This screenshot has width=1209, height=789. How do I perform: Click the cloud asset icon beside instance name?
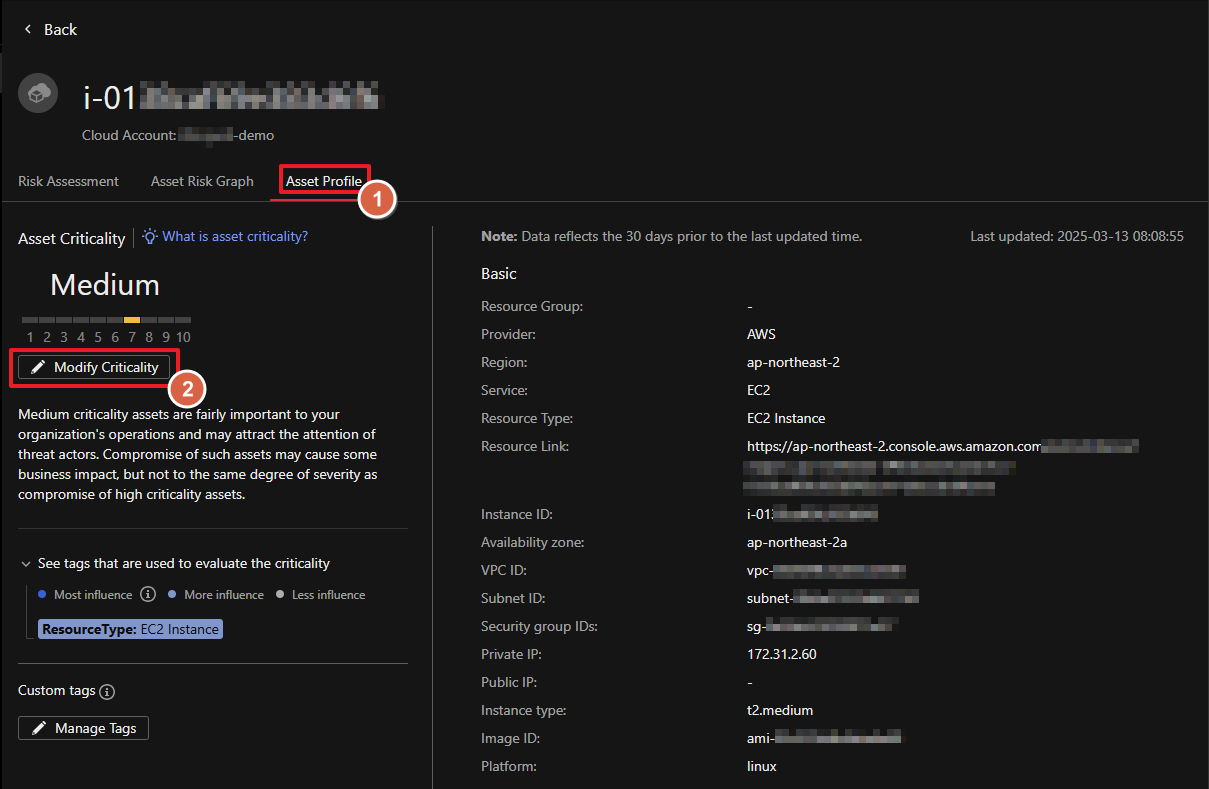pyautogui.click(x=38, y=94)
